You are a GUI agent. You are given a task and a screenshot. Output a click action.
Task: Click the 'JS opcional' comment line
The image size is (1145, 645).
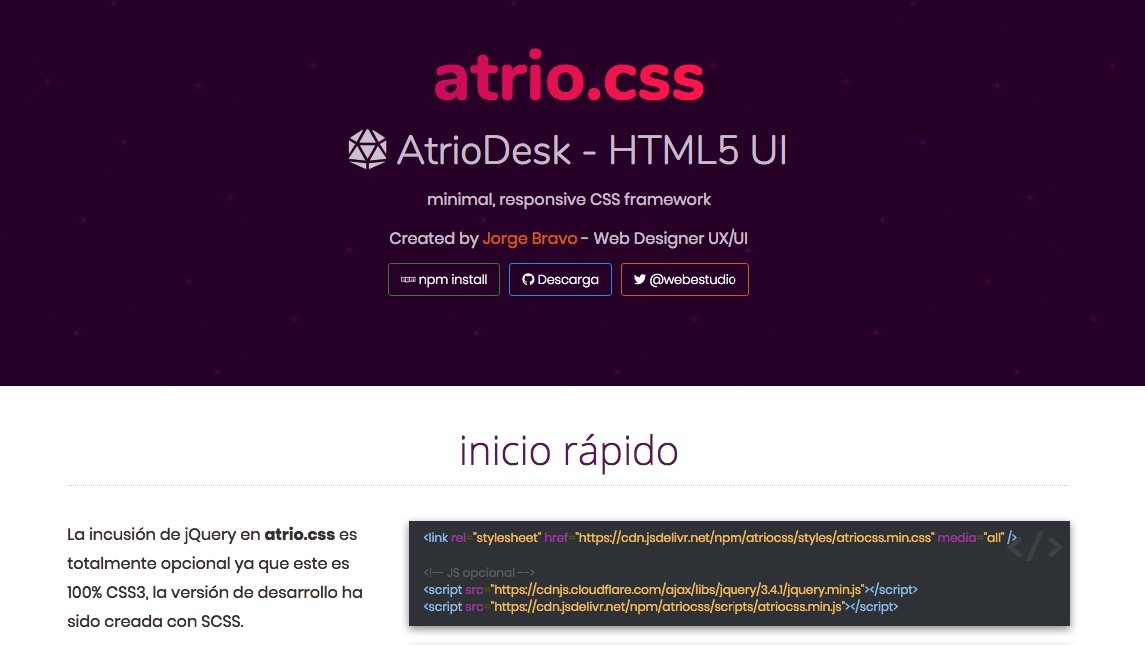click(x=479, y=573)
